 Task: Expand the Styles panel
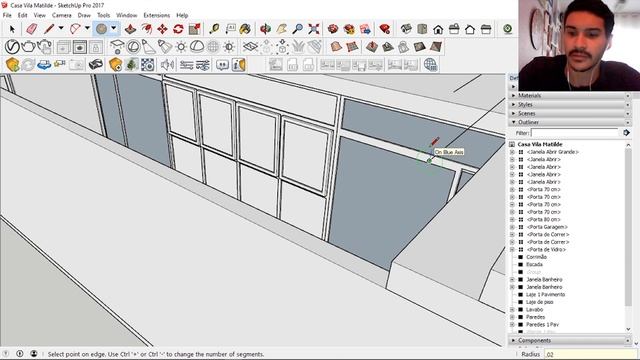(513, 104)
